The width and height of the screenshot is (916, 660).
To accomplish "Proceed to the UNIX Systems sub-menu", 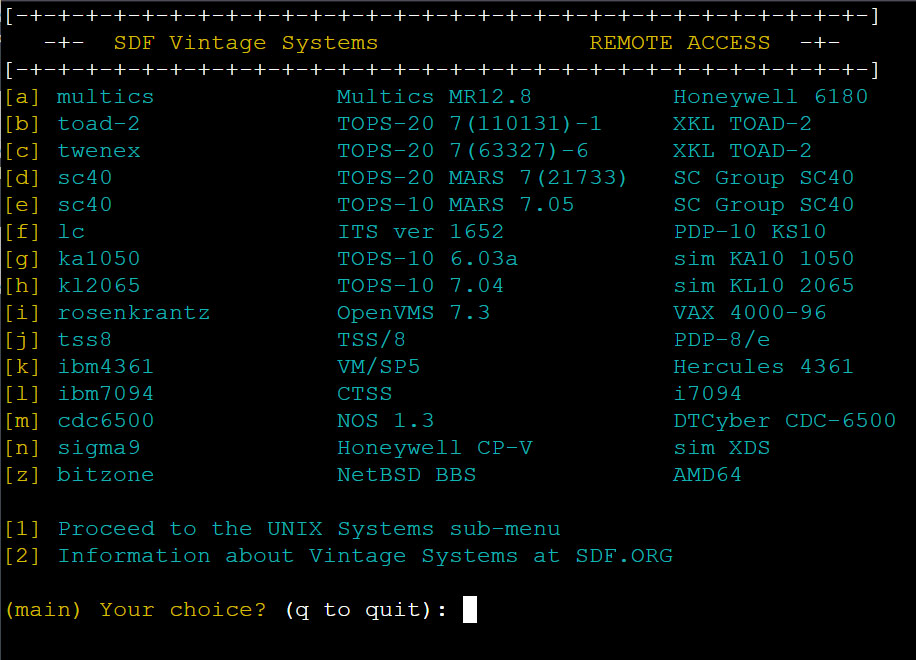I will click(x=310, y=528).
